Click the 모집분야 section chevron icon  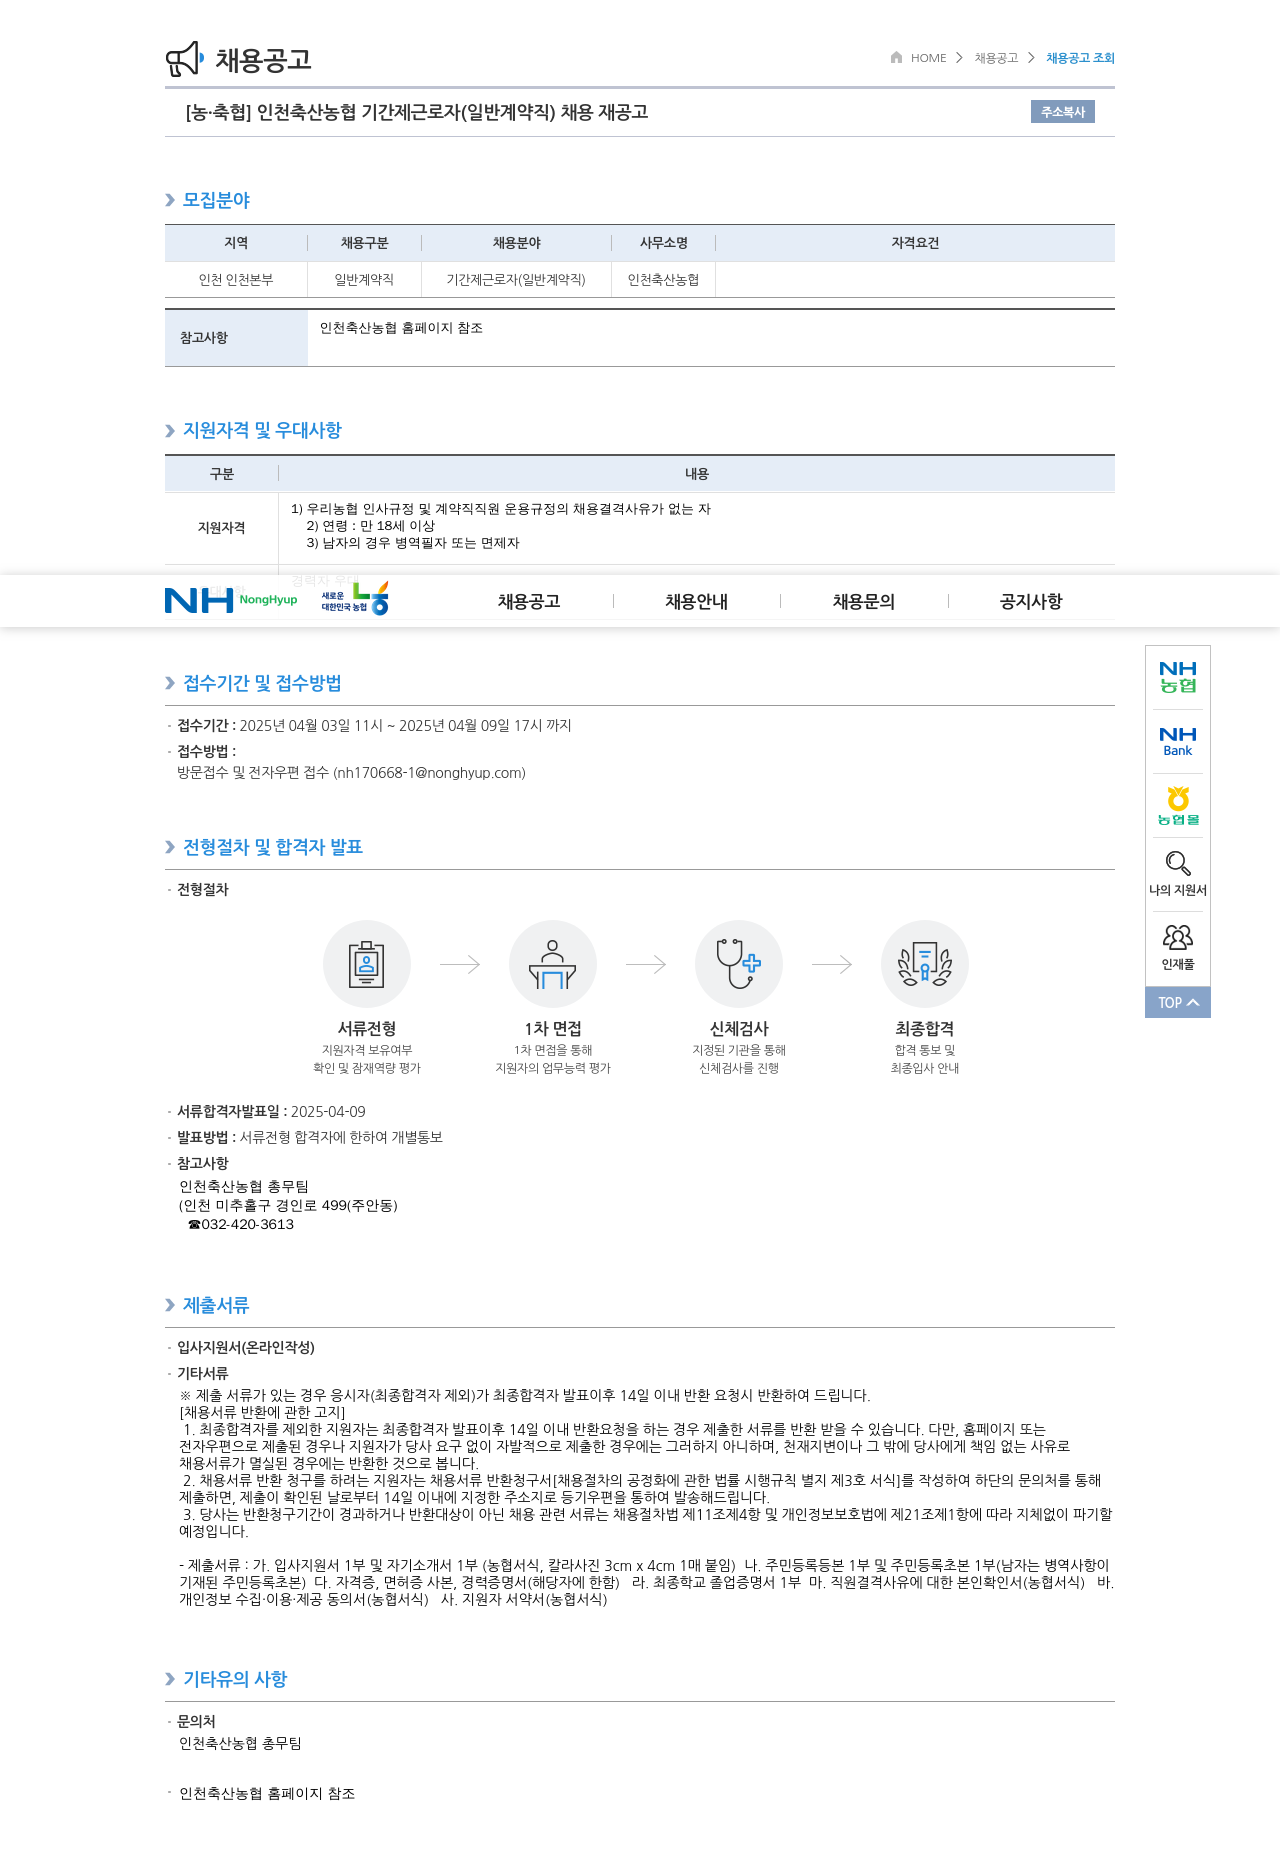(x=170, y=200)
